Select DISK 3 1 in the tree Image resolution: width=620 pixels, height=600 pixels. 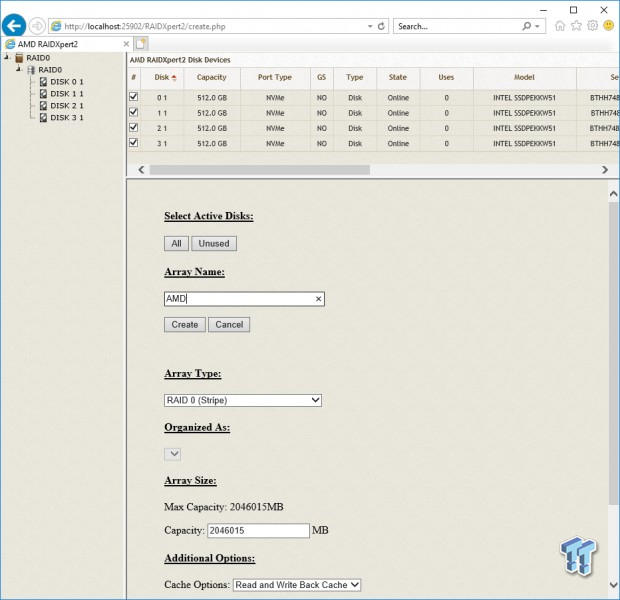point(66,117)
